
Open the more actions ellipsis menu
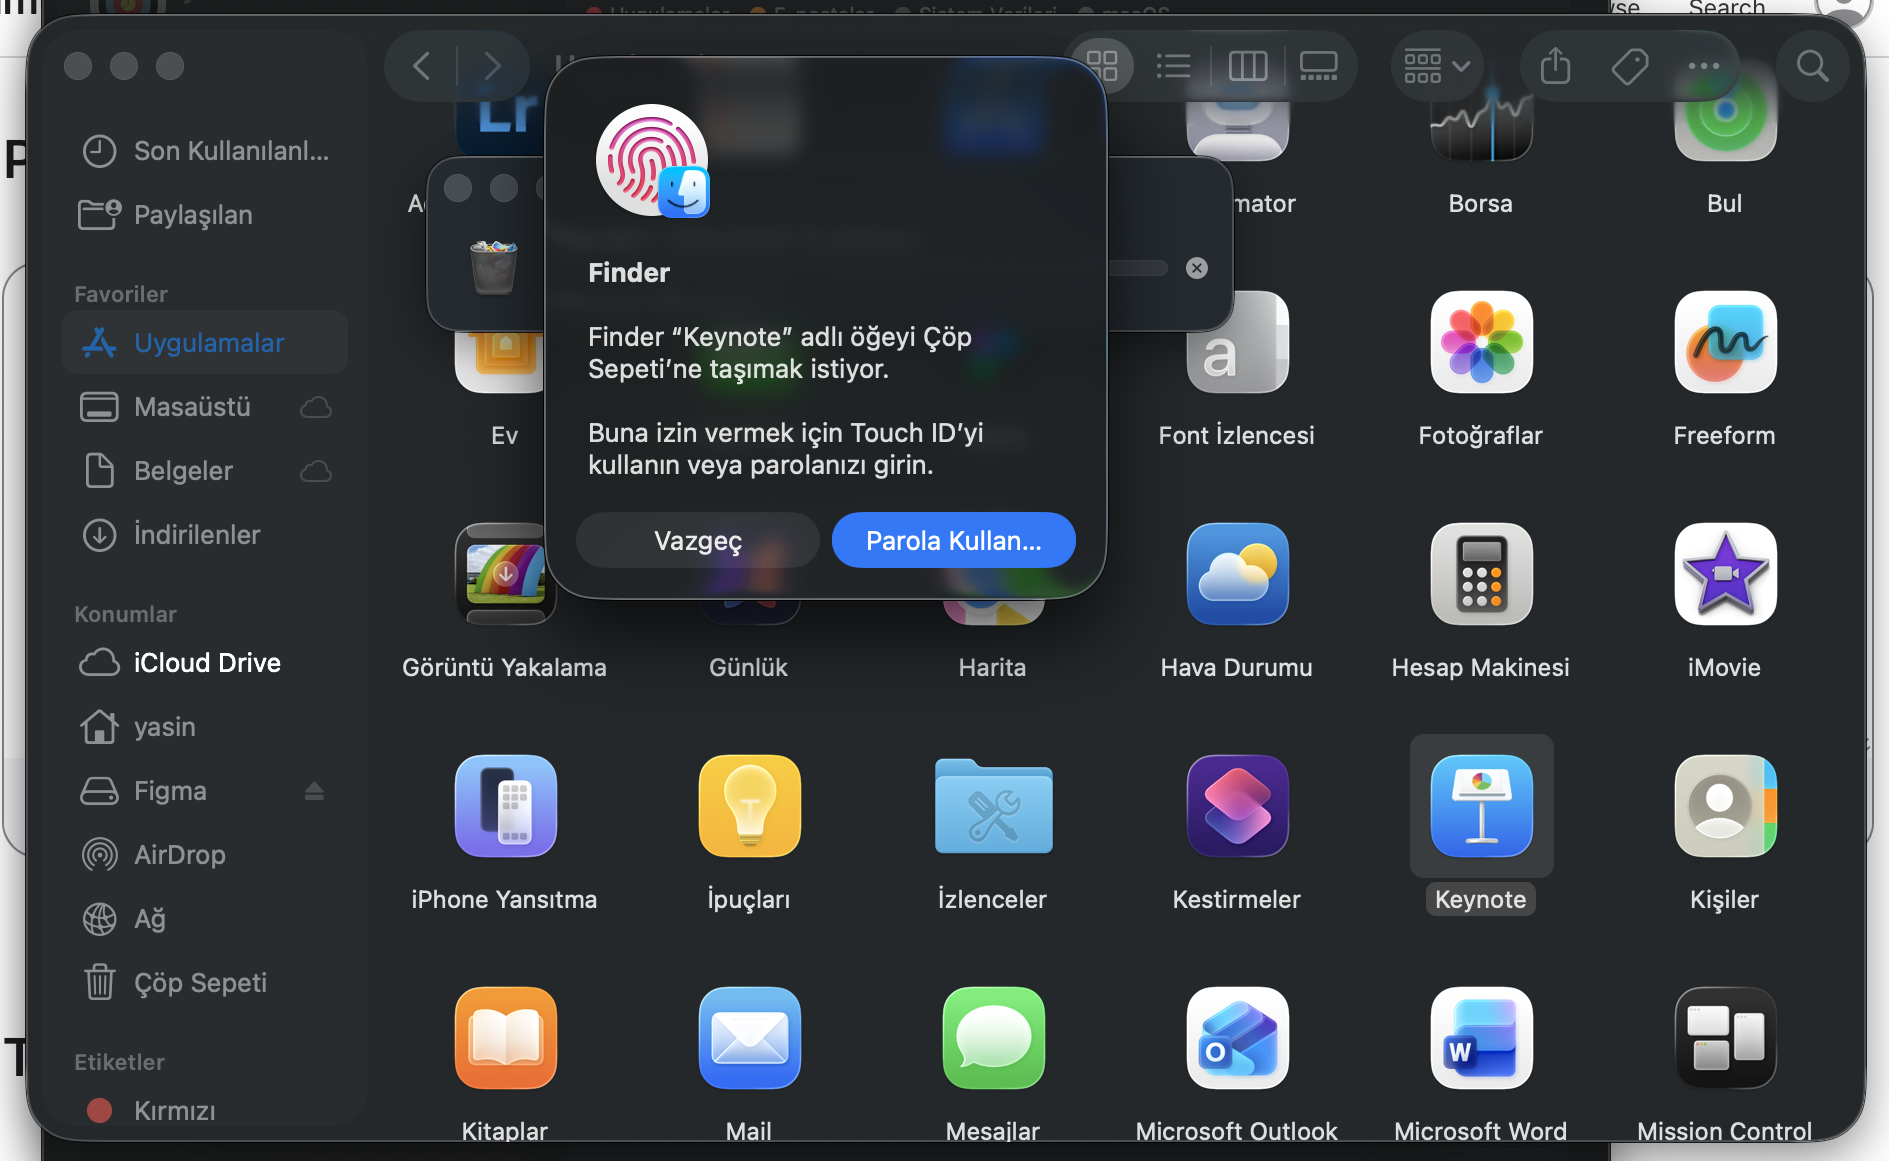pos(1703,66)
